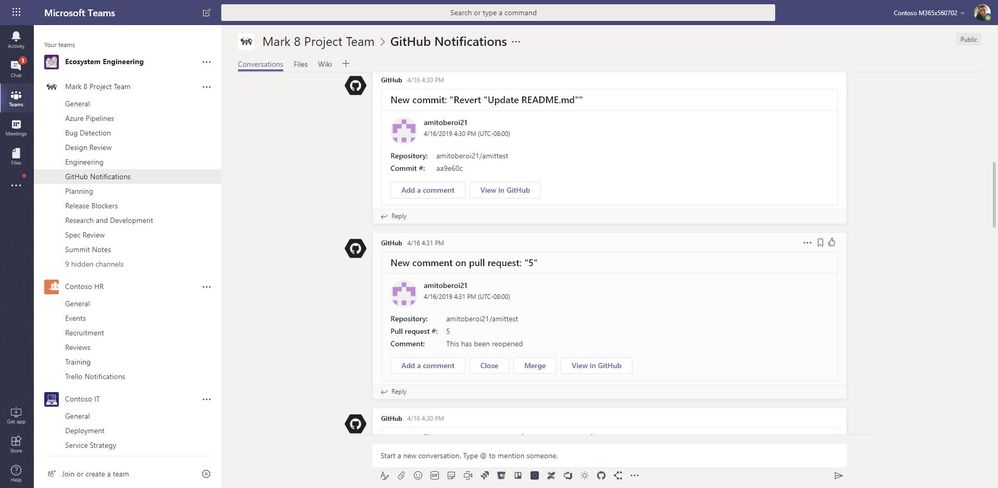Open more options for Contoso HR team

click(206, 287)
